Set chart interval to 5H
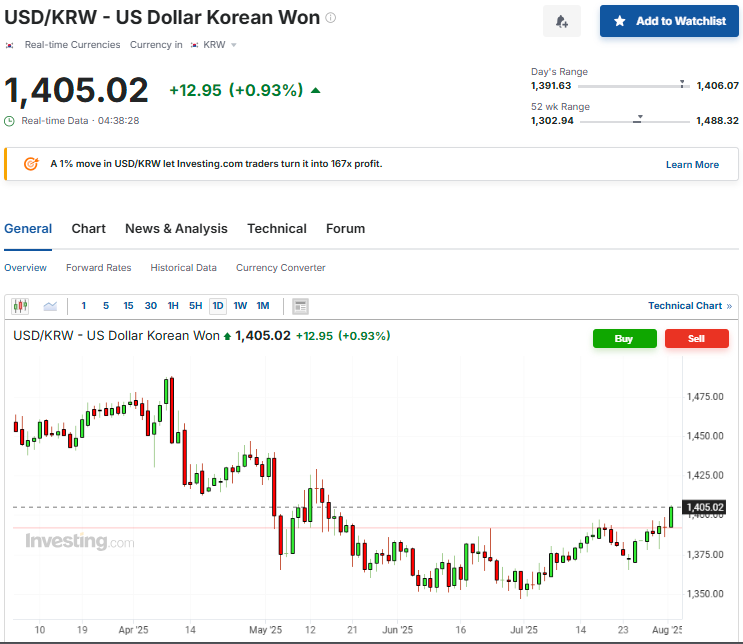This screenshot has height=644, width=743. coord(196,306)
